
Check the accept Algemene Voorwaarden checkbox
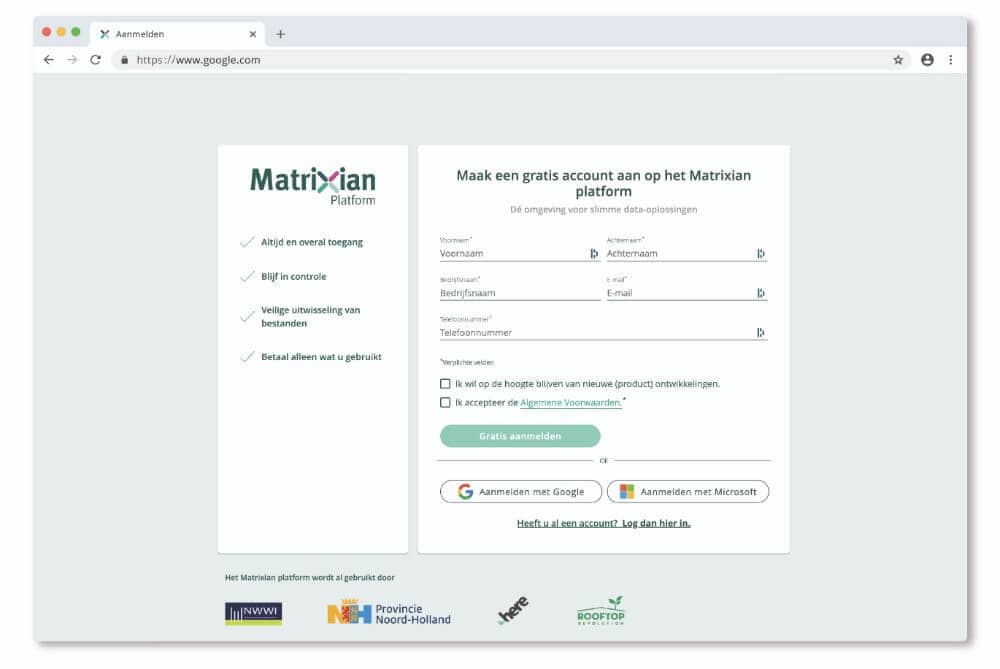[x=445, y=402]
